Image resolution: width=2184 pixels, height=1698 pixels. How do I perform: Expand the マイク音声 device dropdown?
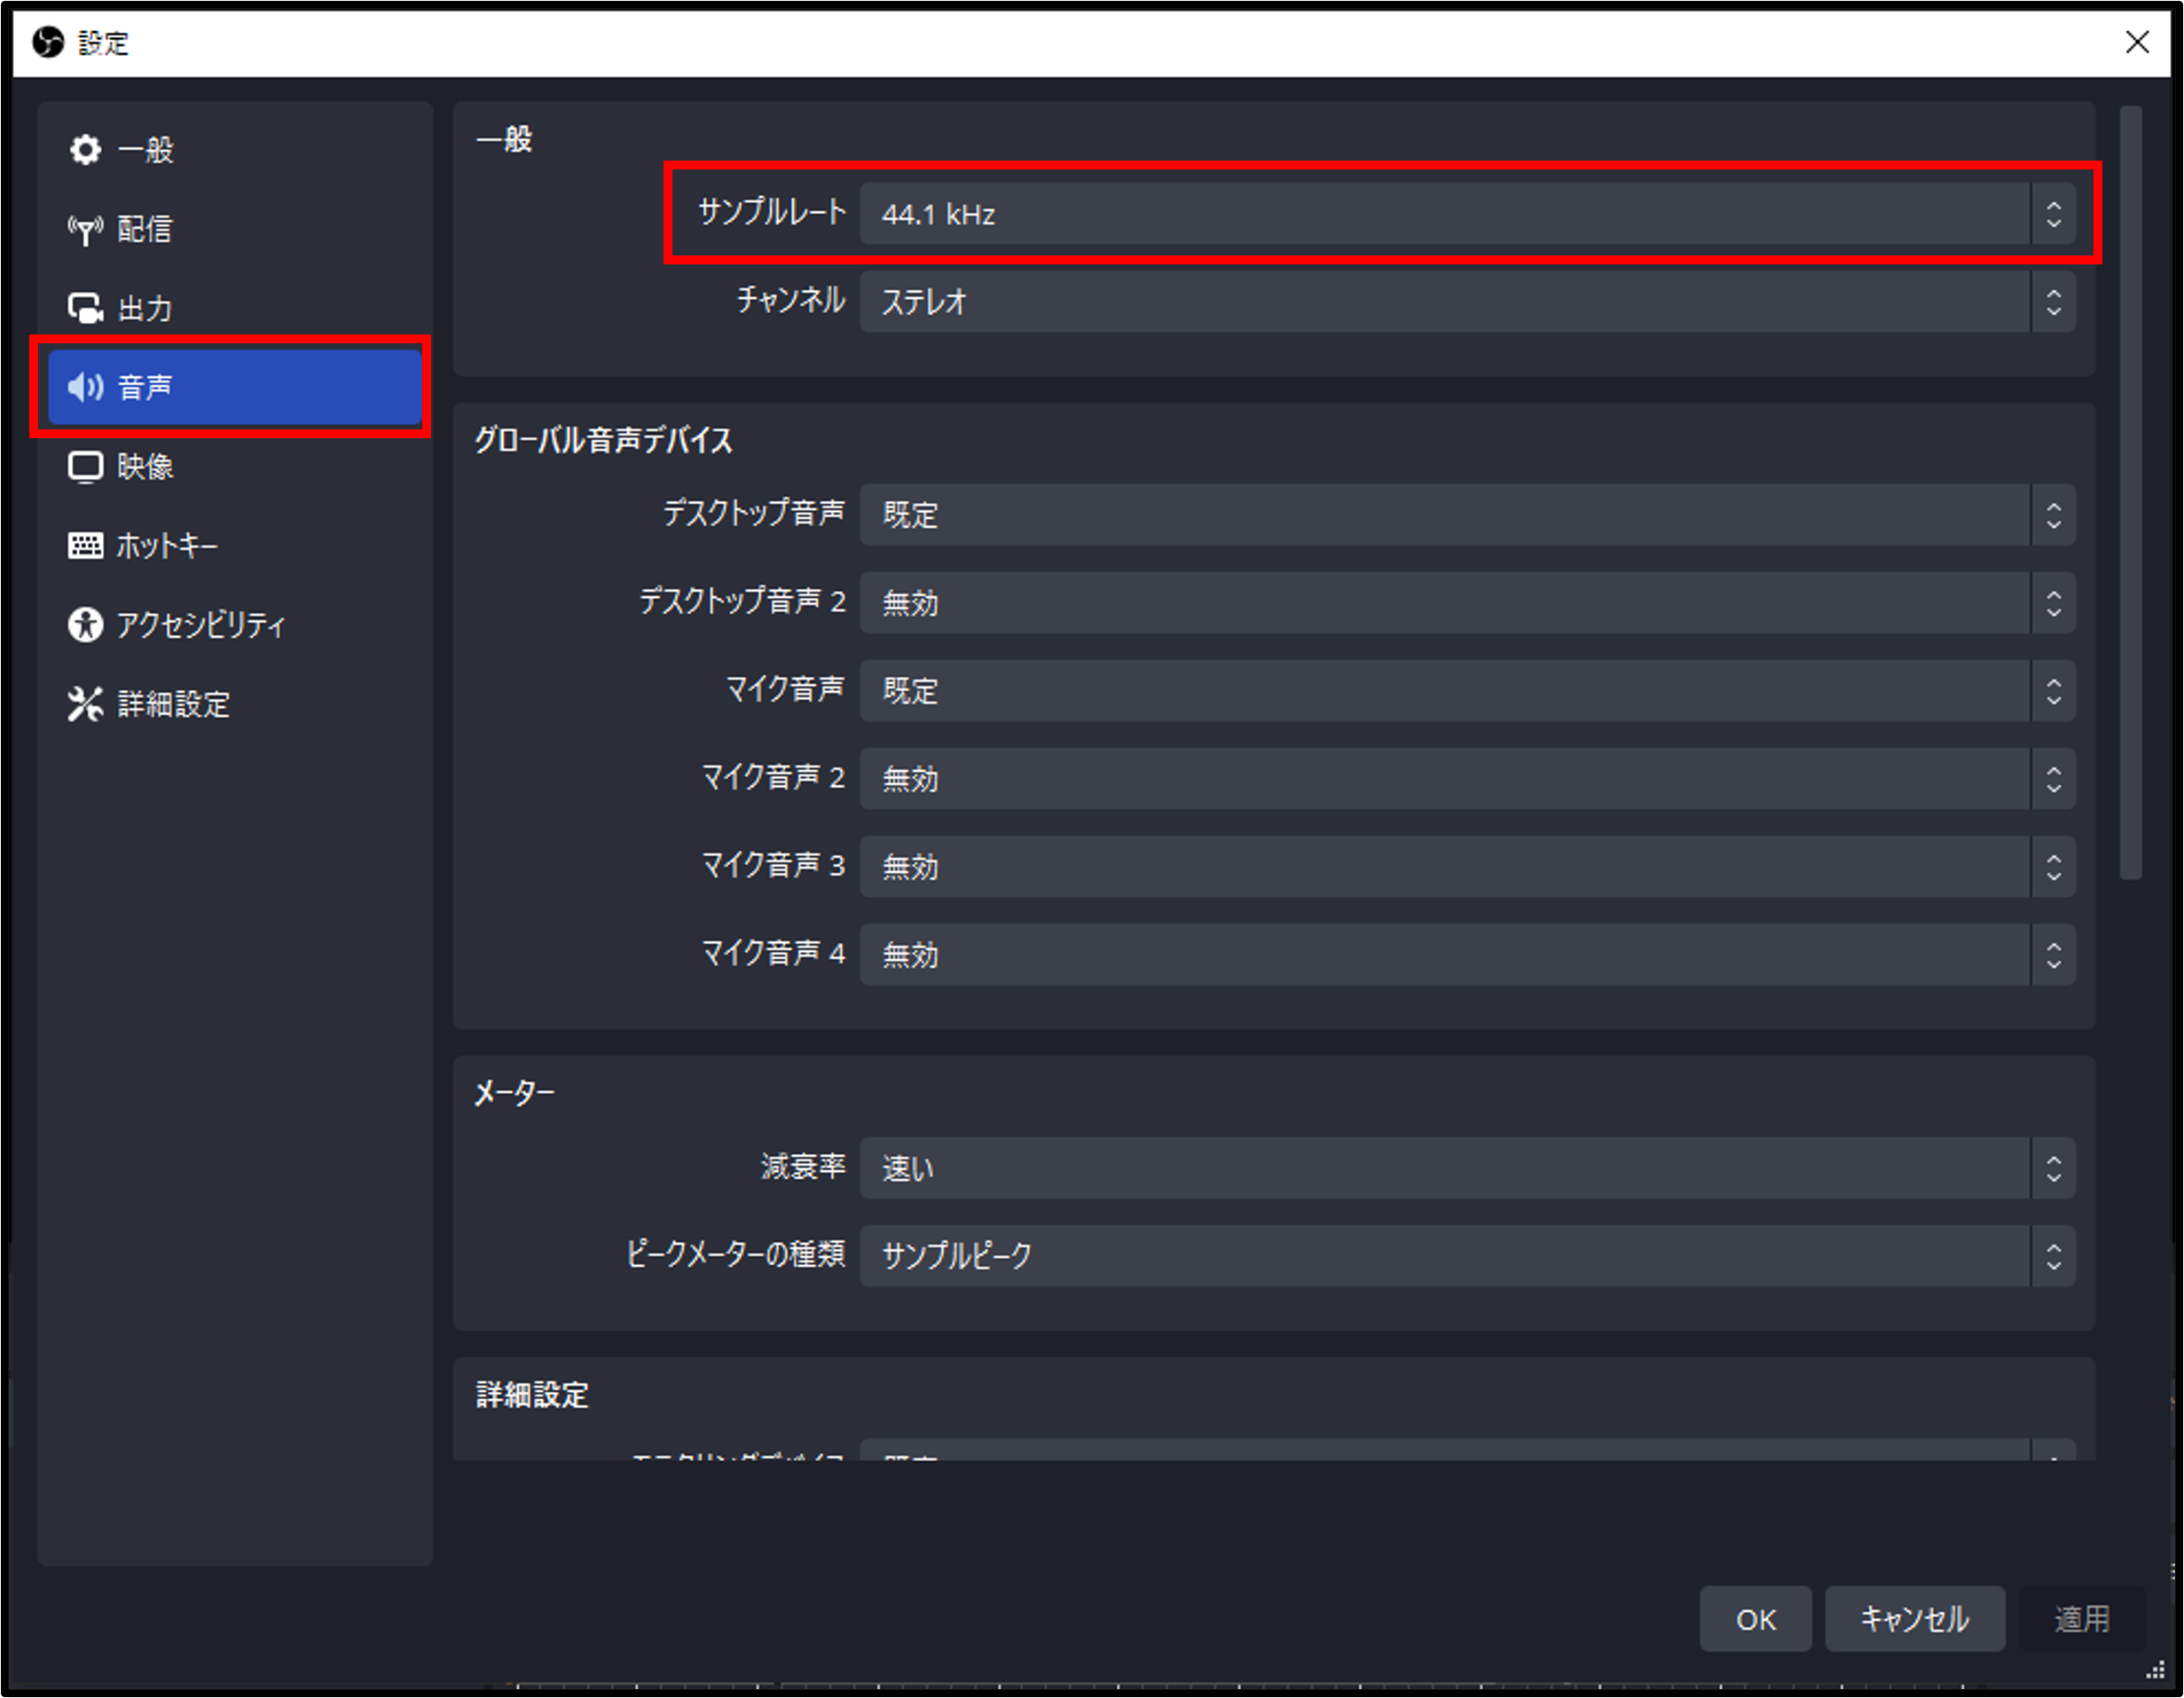click(1466, 691)
